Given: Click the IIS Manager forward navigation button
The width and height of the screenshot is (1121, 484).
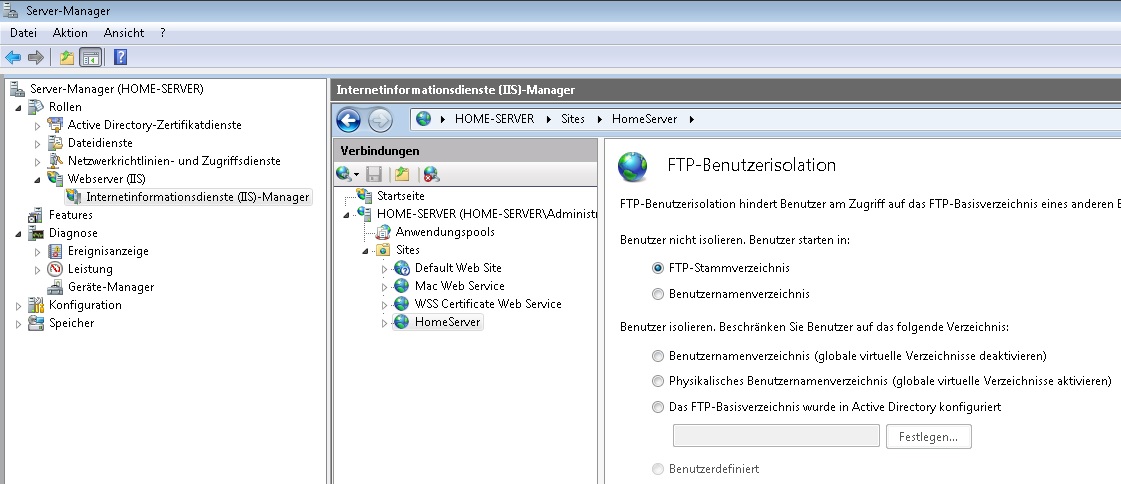Looking at the screenshot, I should tap(380, 119).
